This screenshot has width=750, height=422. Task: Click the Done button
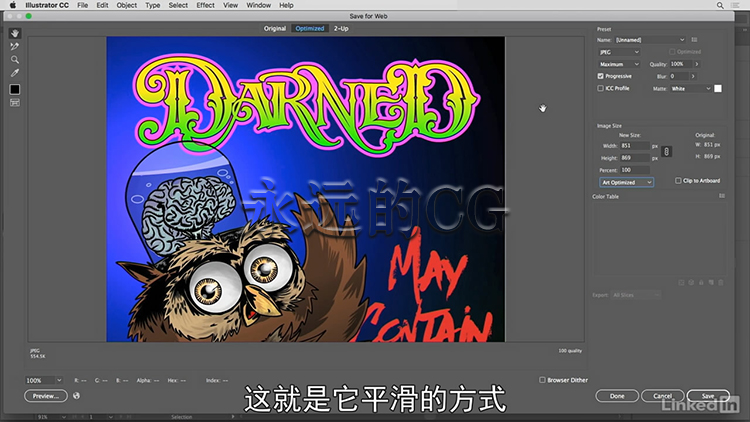point(617,396)
